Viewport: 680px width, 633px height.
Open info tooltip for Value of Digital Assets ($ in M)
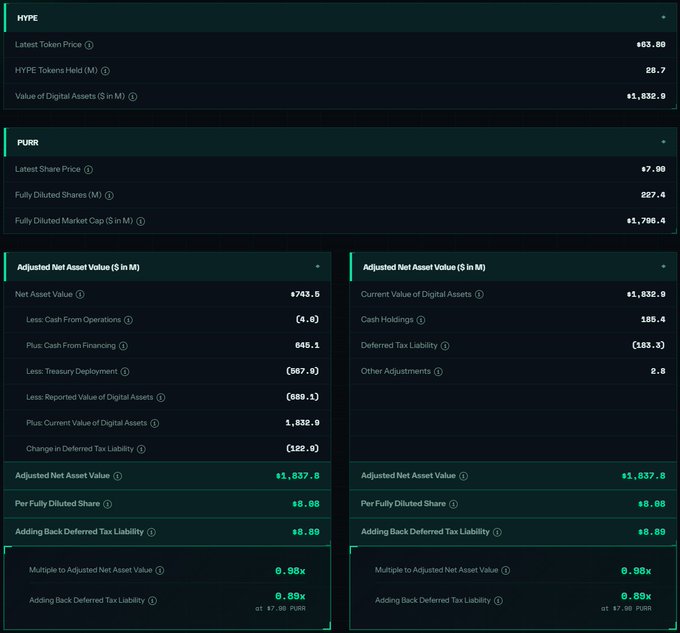(133, 97)
